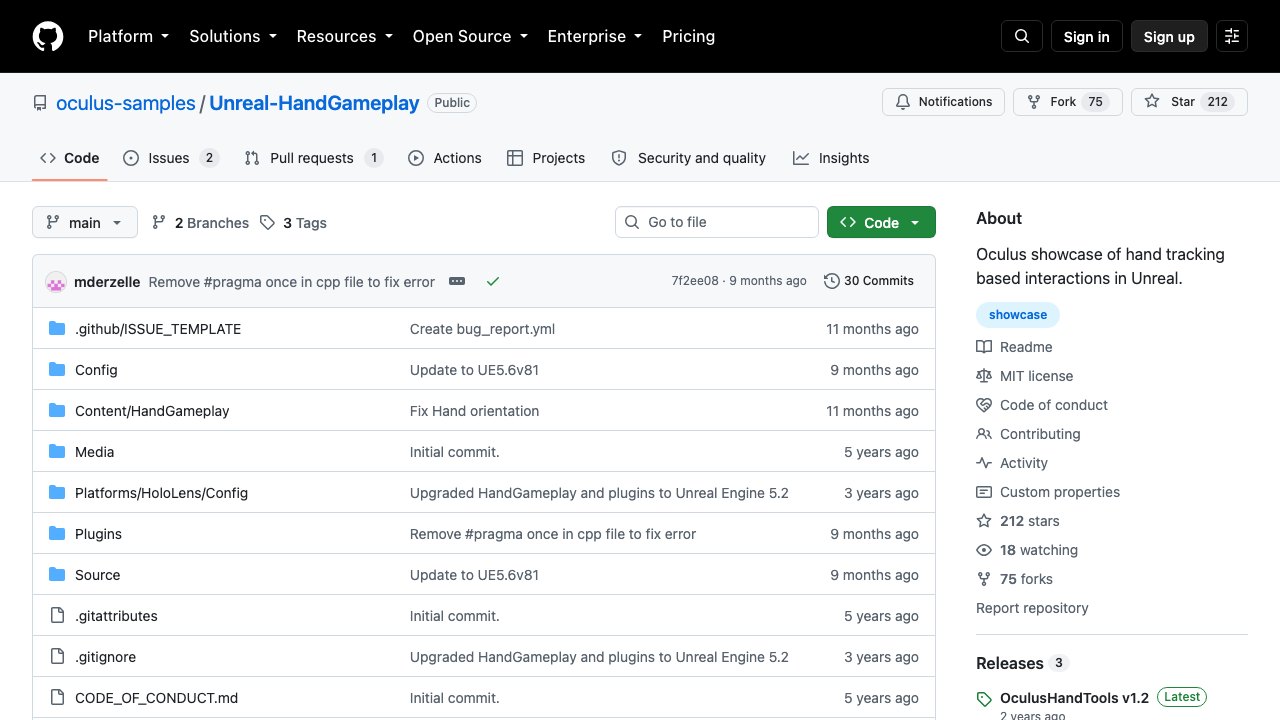Viewport: 1280px width, 720px height.
Task: Click the forks count fork icon
Action: [x=984, y=579]
